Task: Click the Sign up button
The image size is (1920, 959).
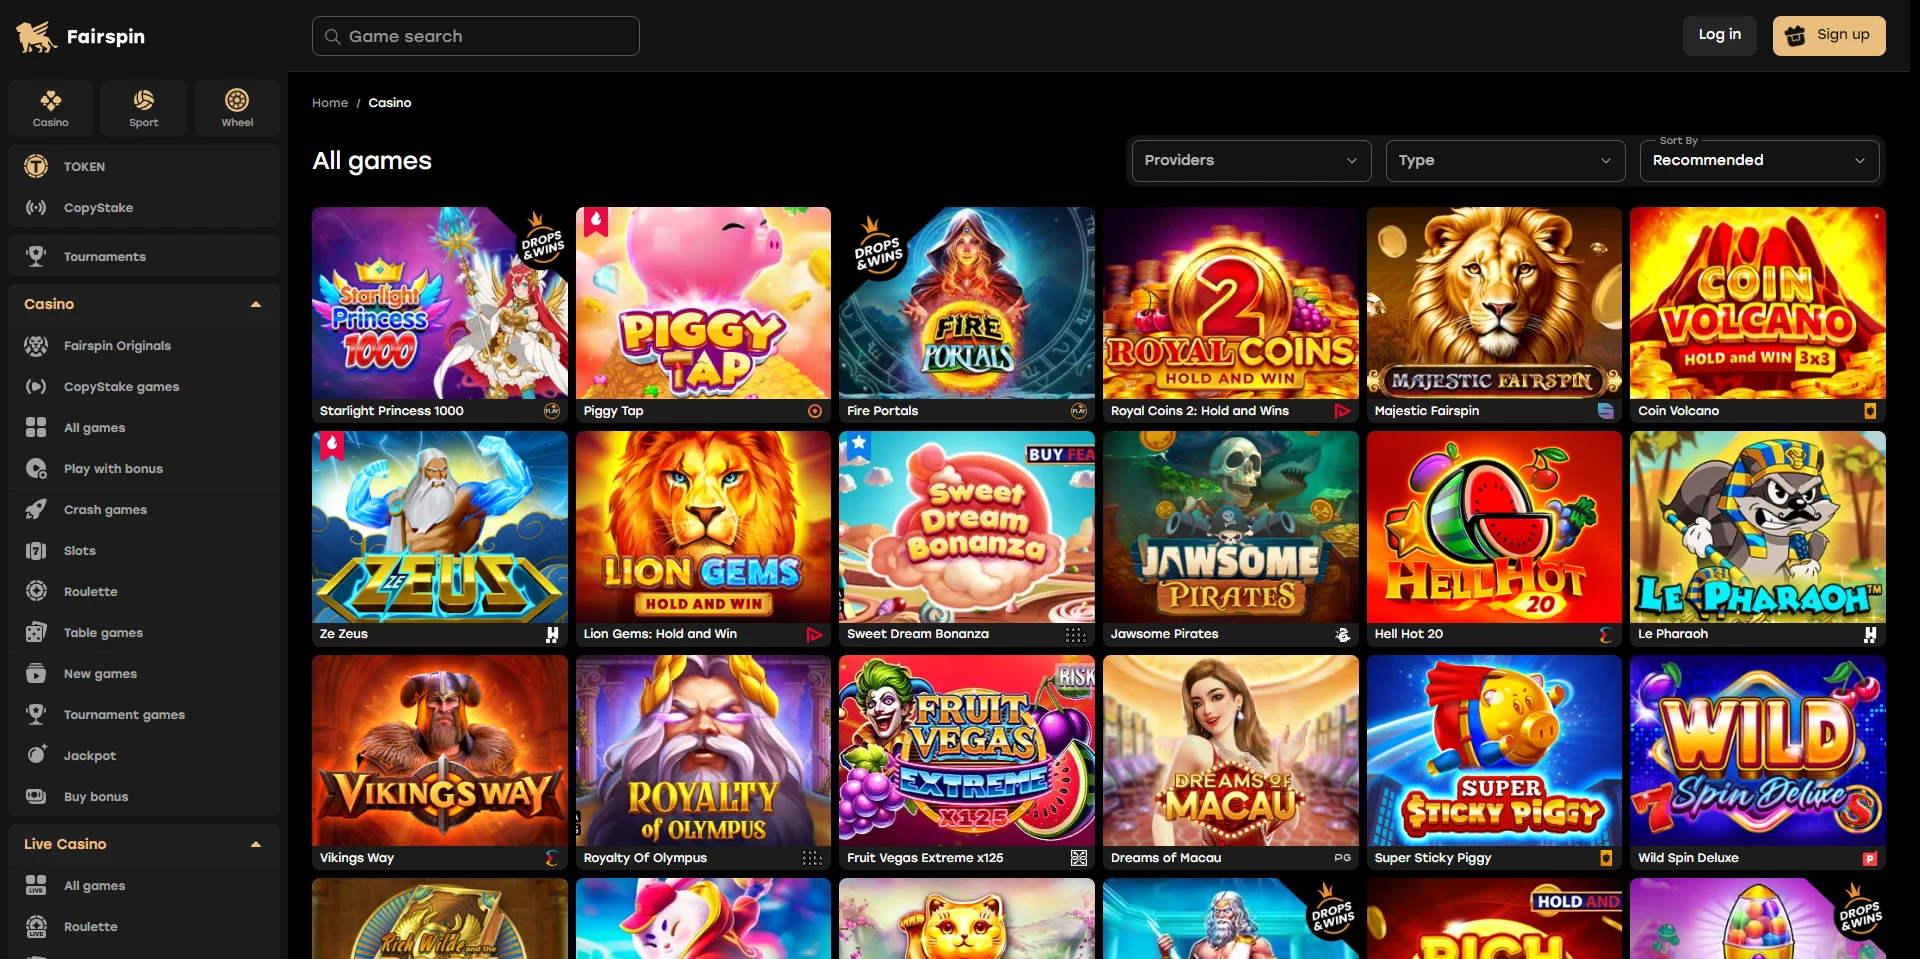Action: click(1829, 35)
